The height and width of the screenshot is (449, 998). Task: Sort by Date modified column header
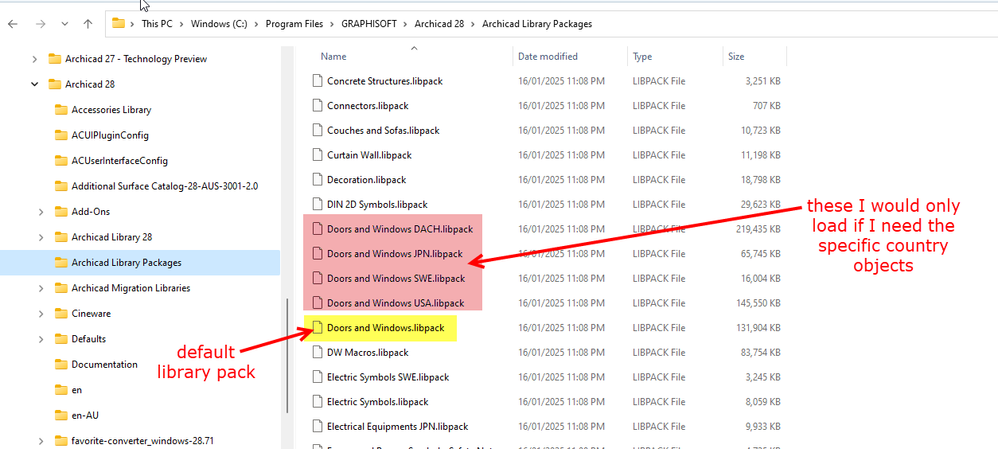pos(548,56)
